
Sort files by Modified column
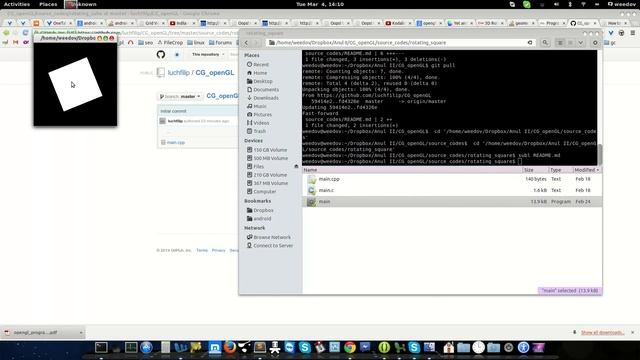(587, 170)
